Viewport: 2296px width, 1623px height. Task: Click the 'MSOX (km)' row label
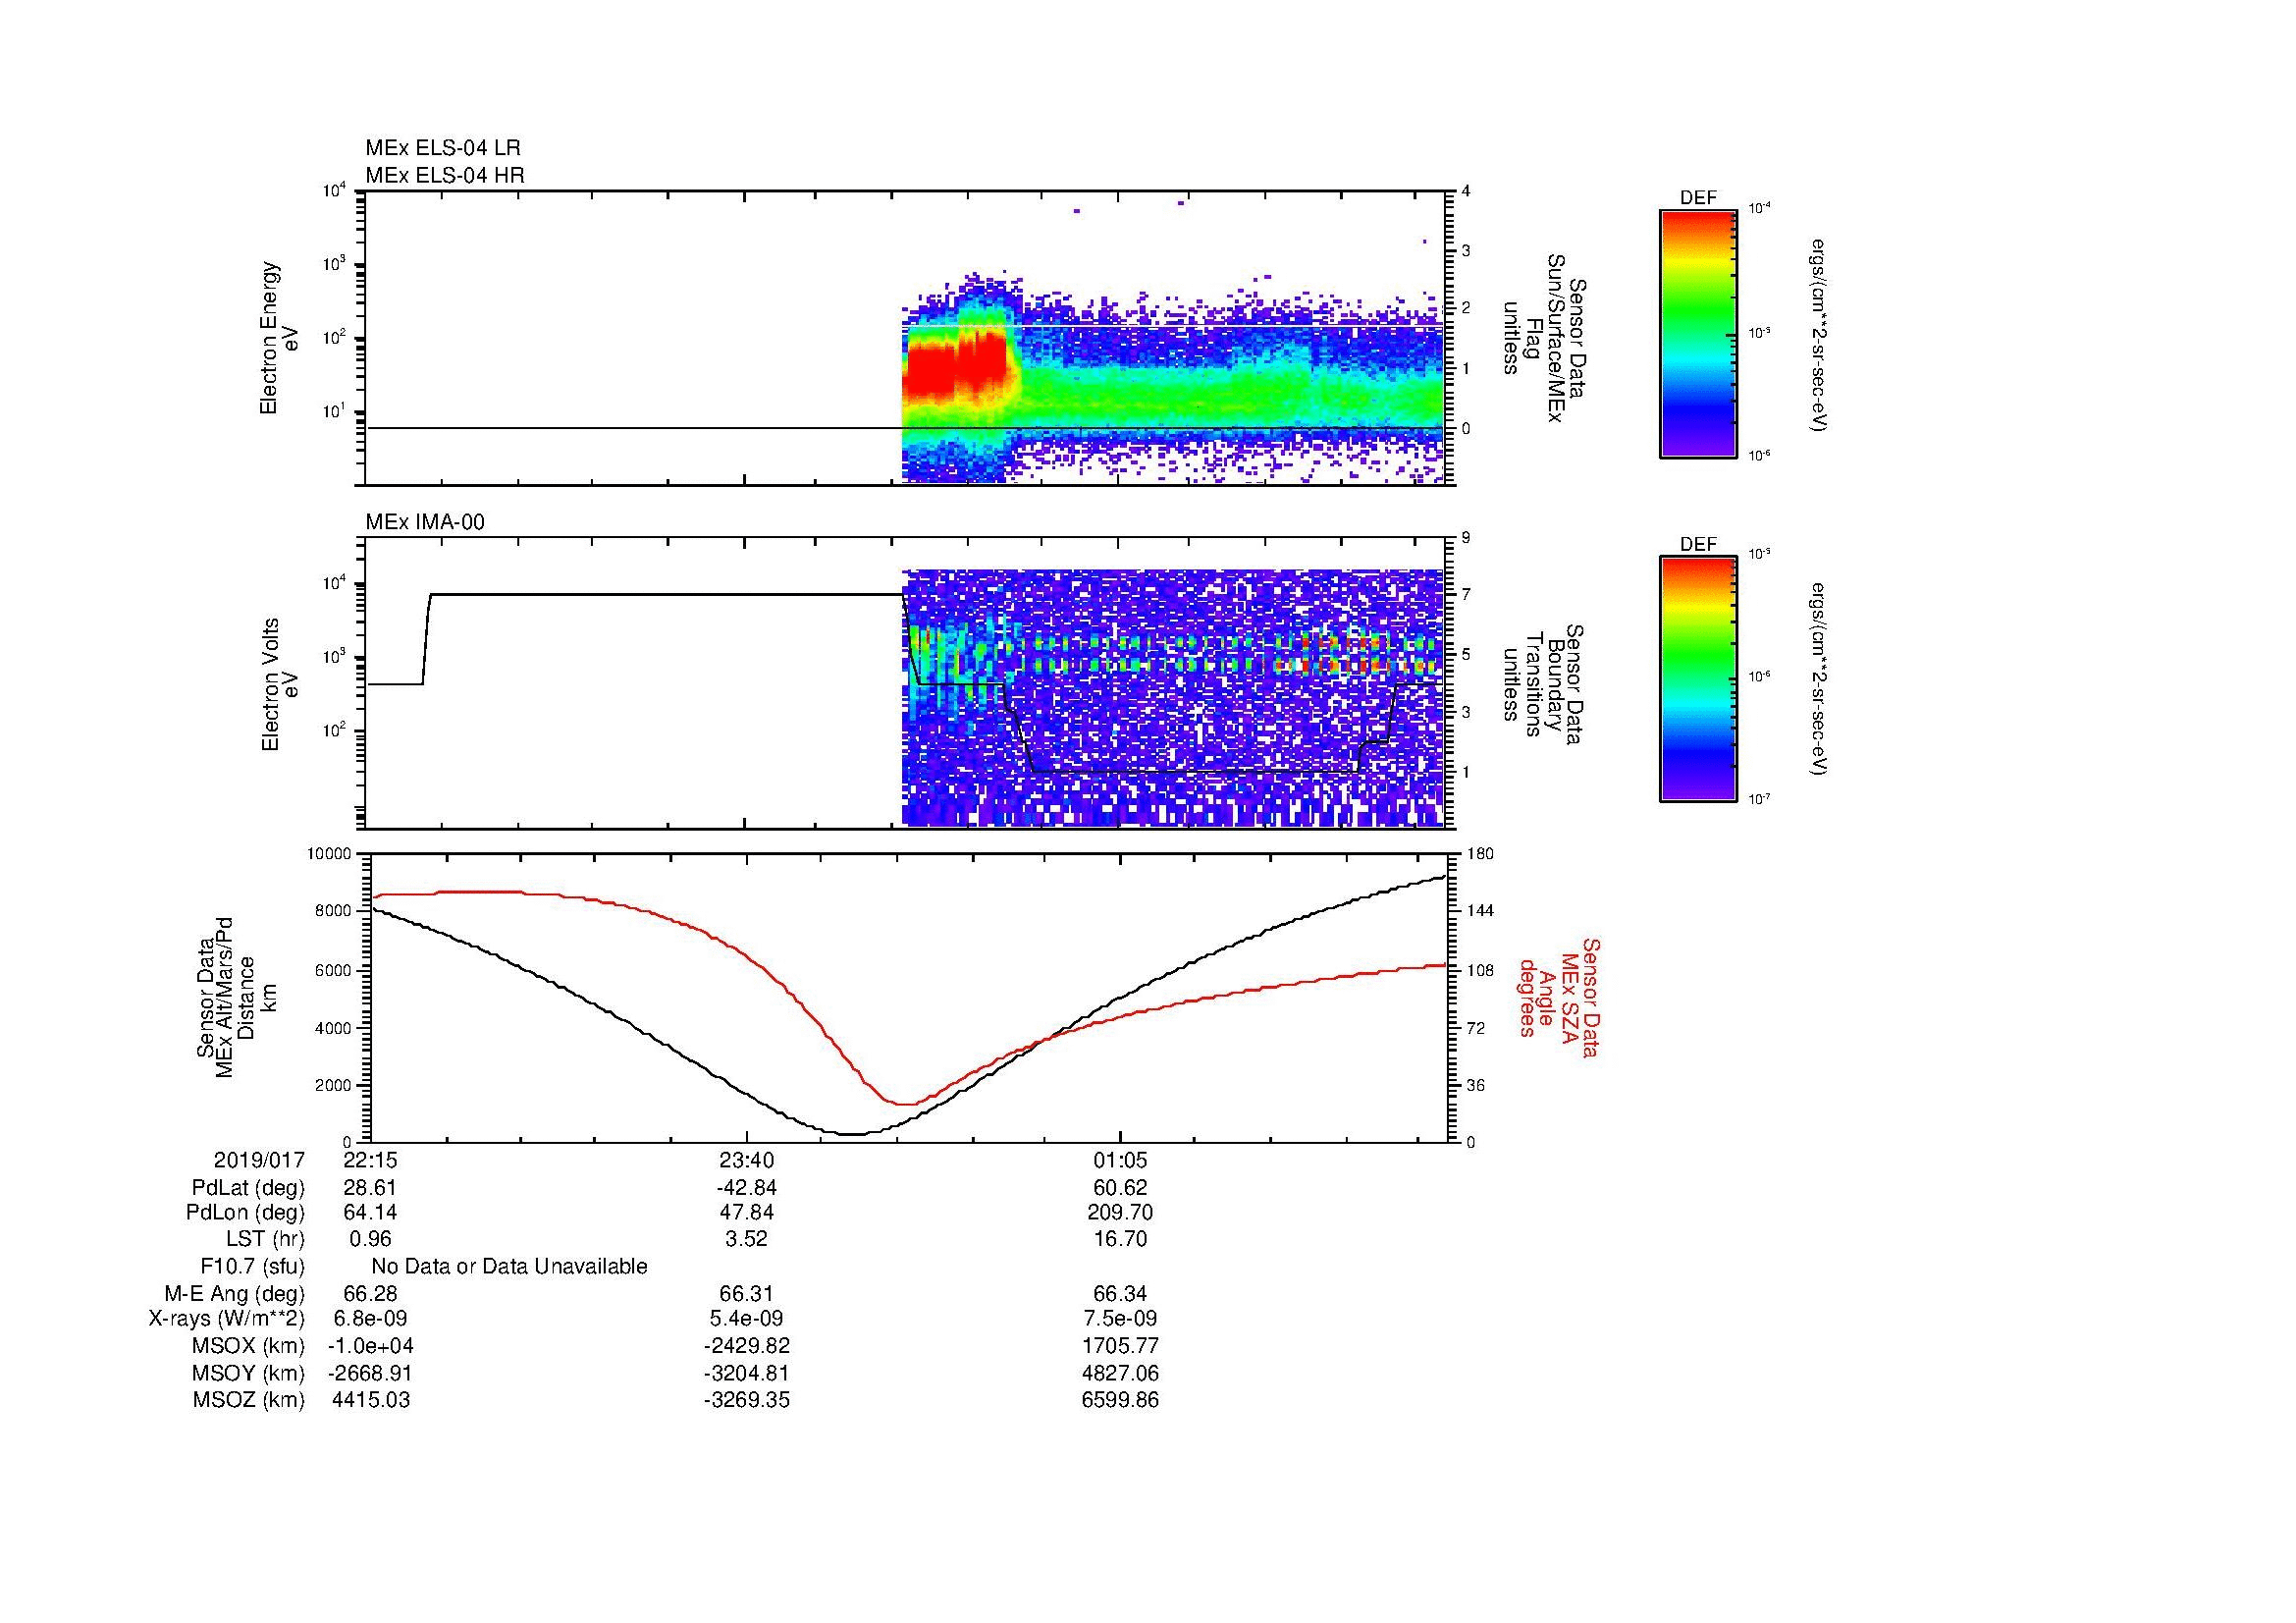click(x=248, y=1346)
